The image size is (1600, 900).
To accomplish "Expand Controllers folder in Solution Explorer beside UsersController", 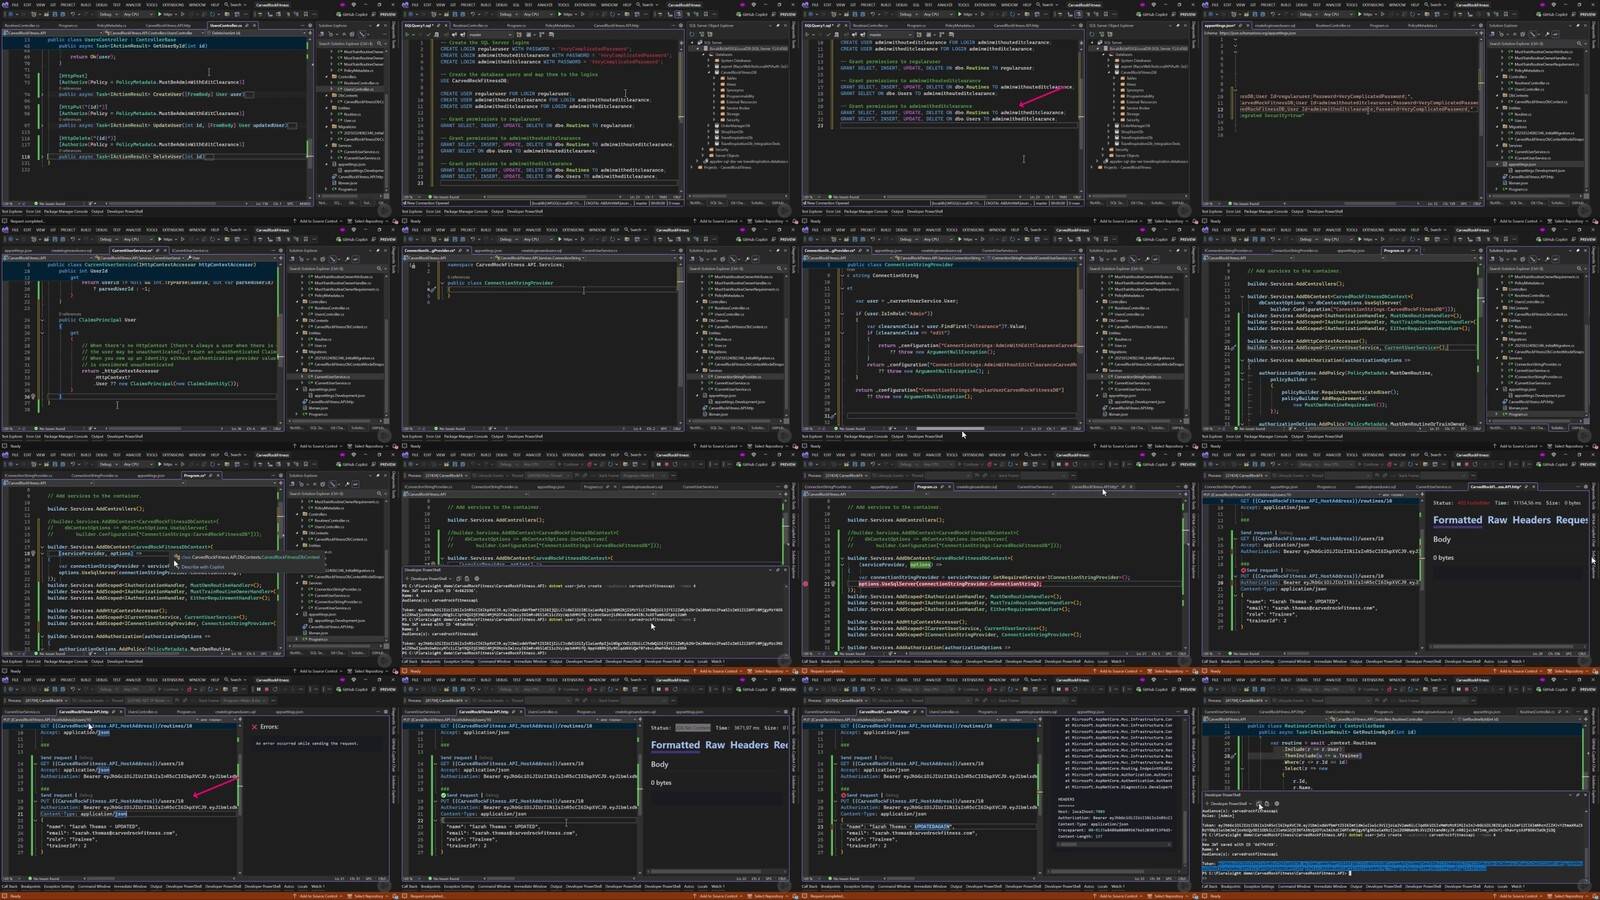I will [x=327, y=76].
